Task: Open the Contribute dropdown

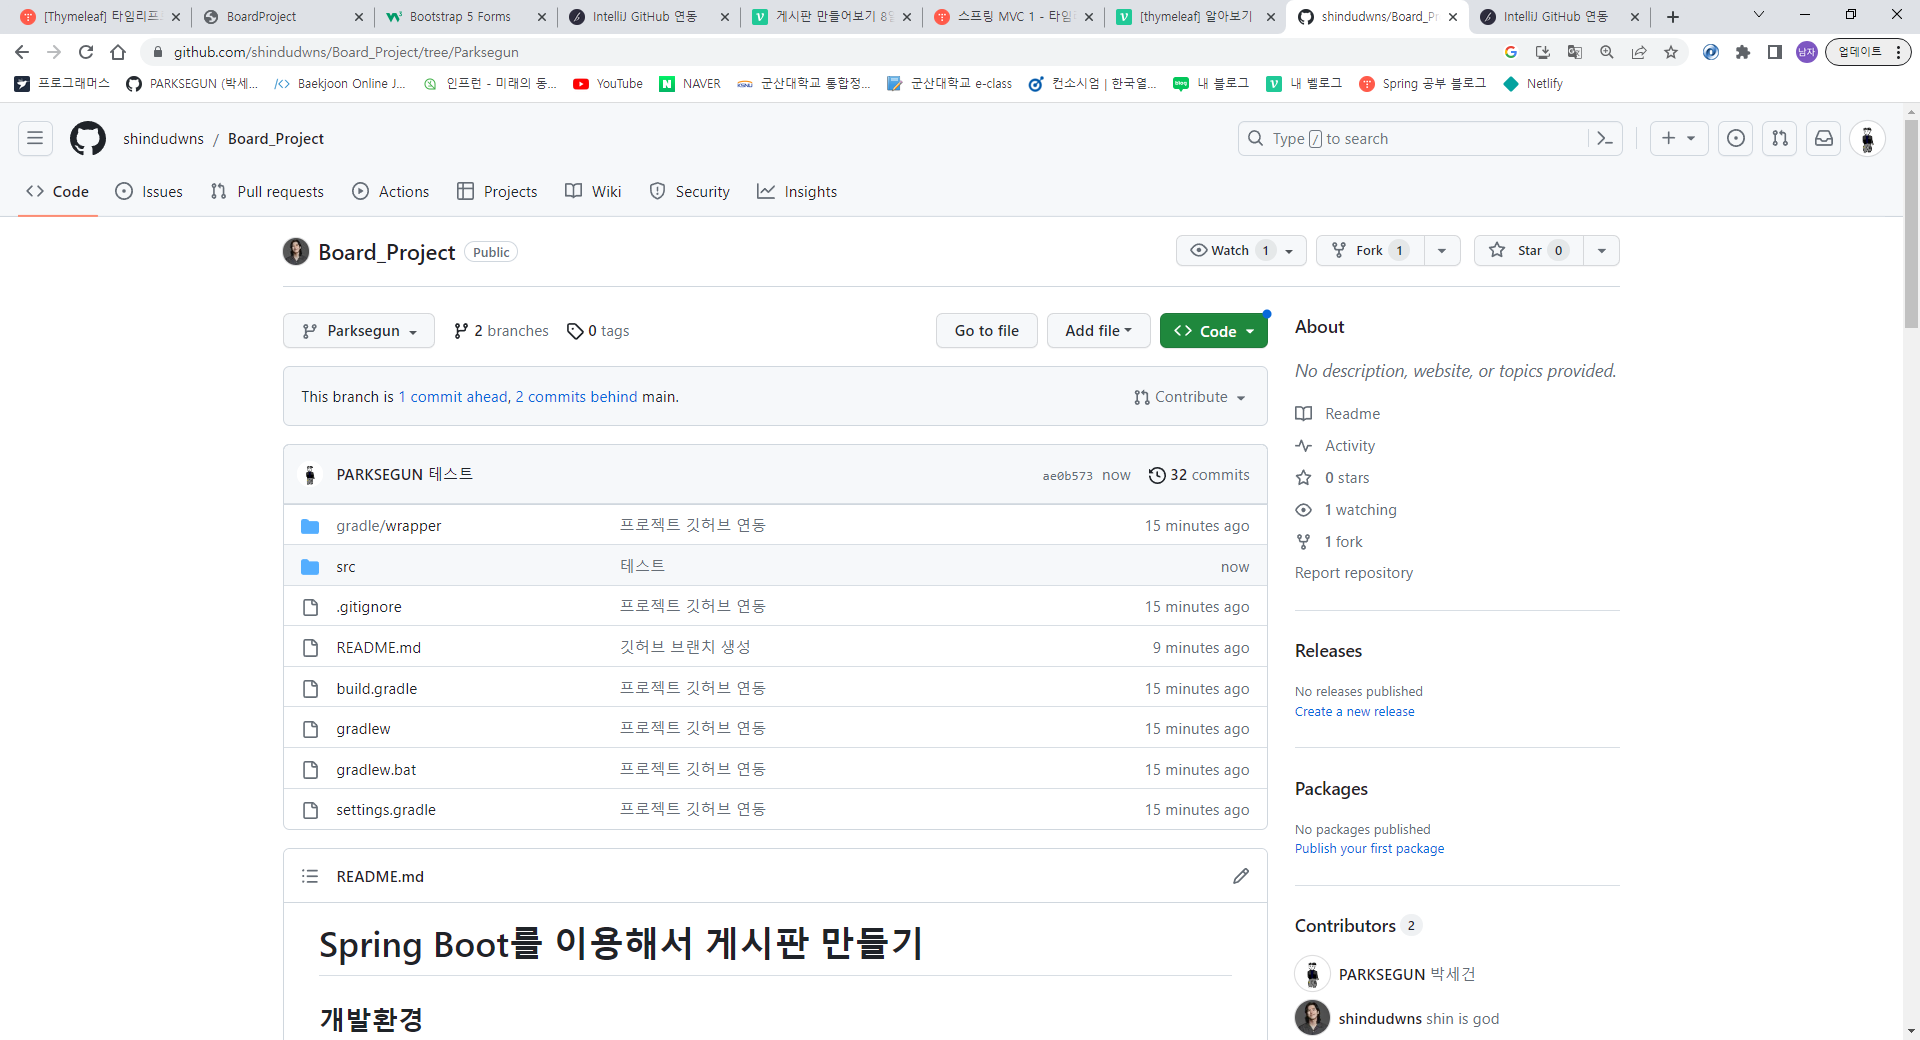Action: (x=1190, y=397)
